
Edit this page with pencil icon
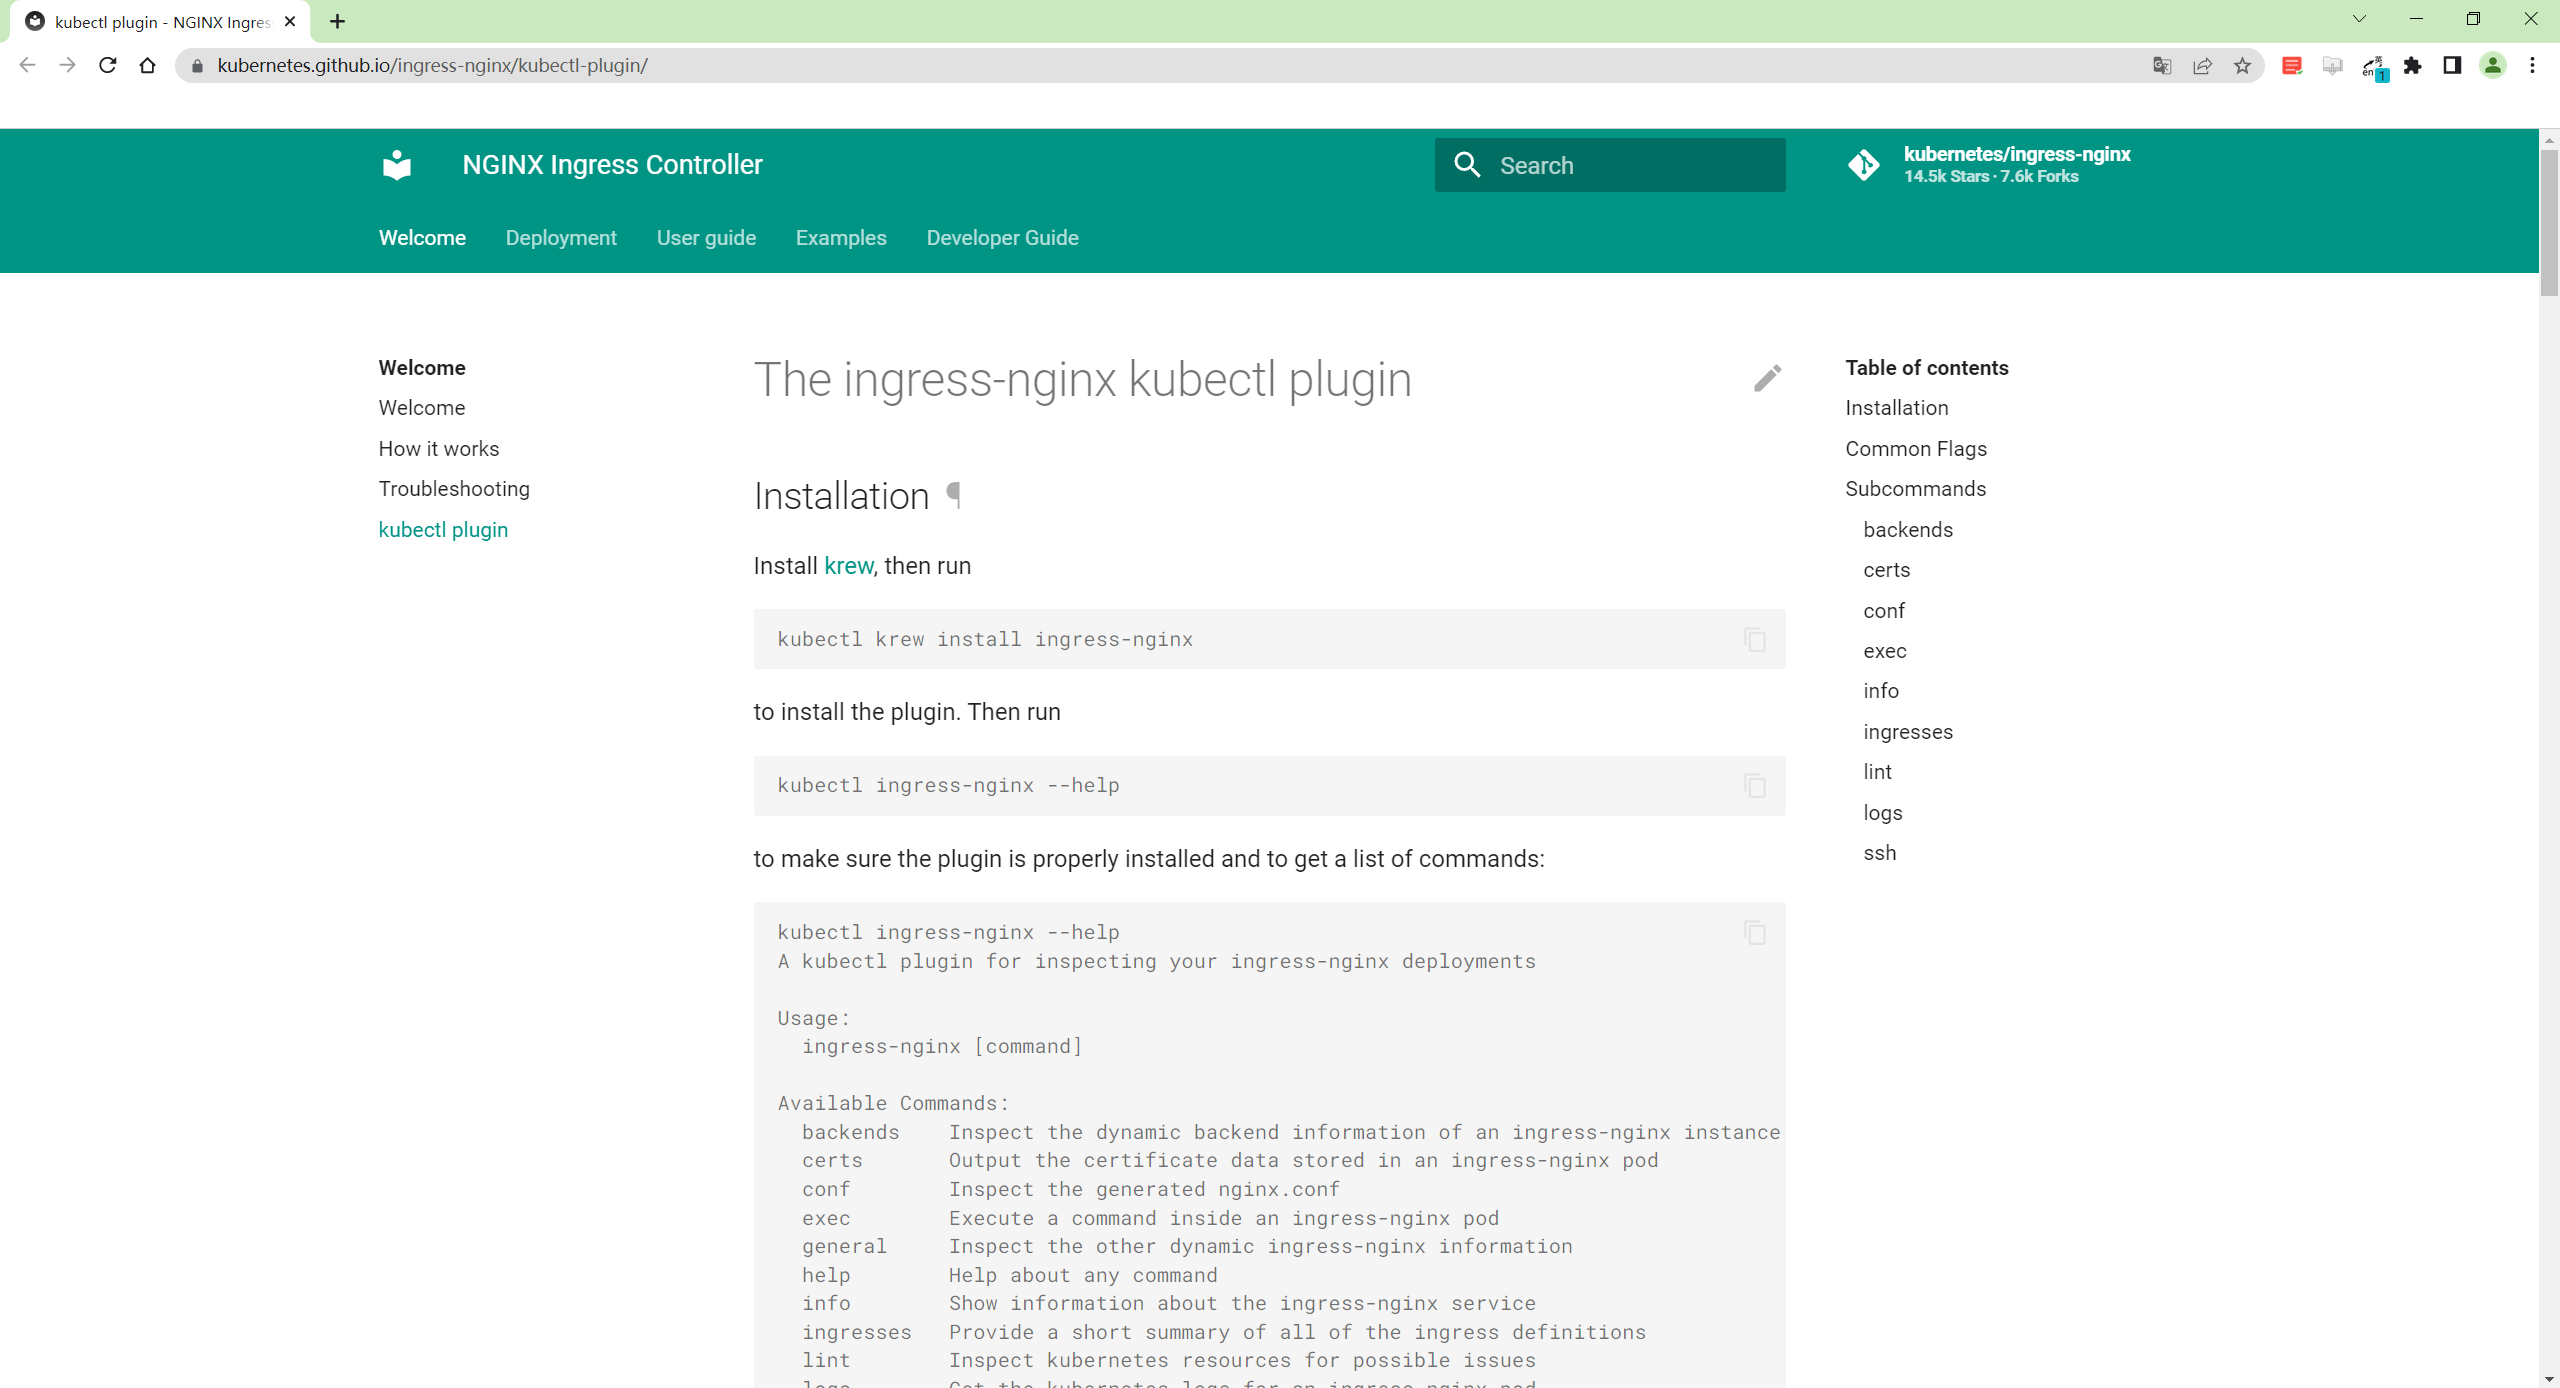click(1767, 379)
